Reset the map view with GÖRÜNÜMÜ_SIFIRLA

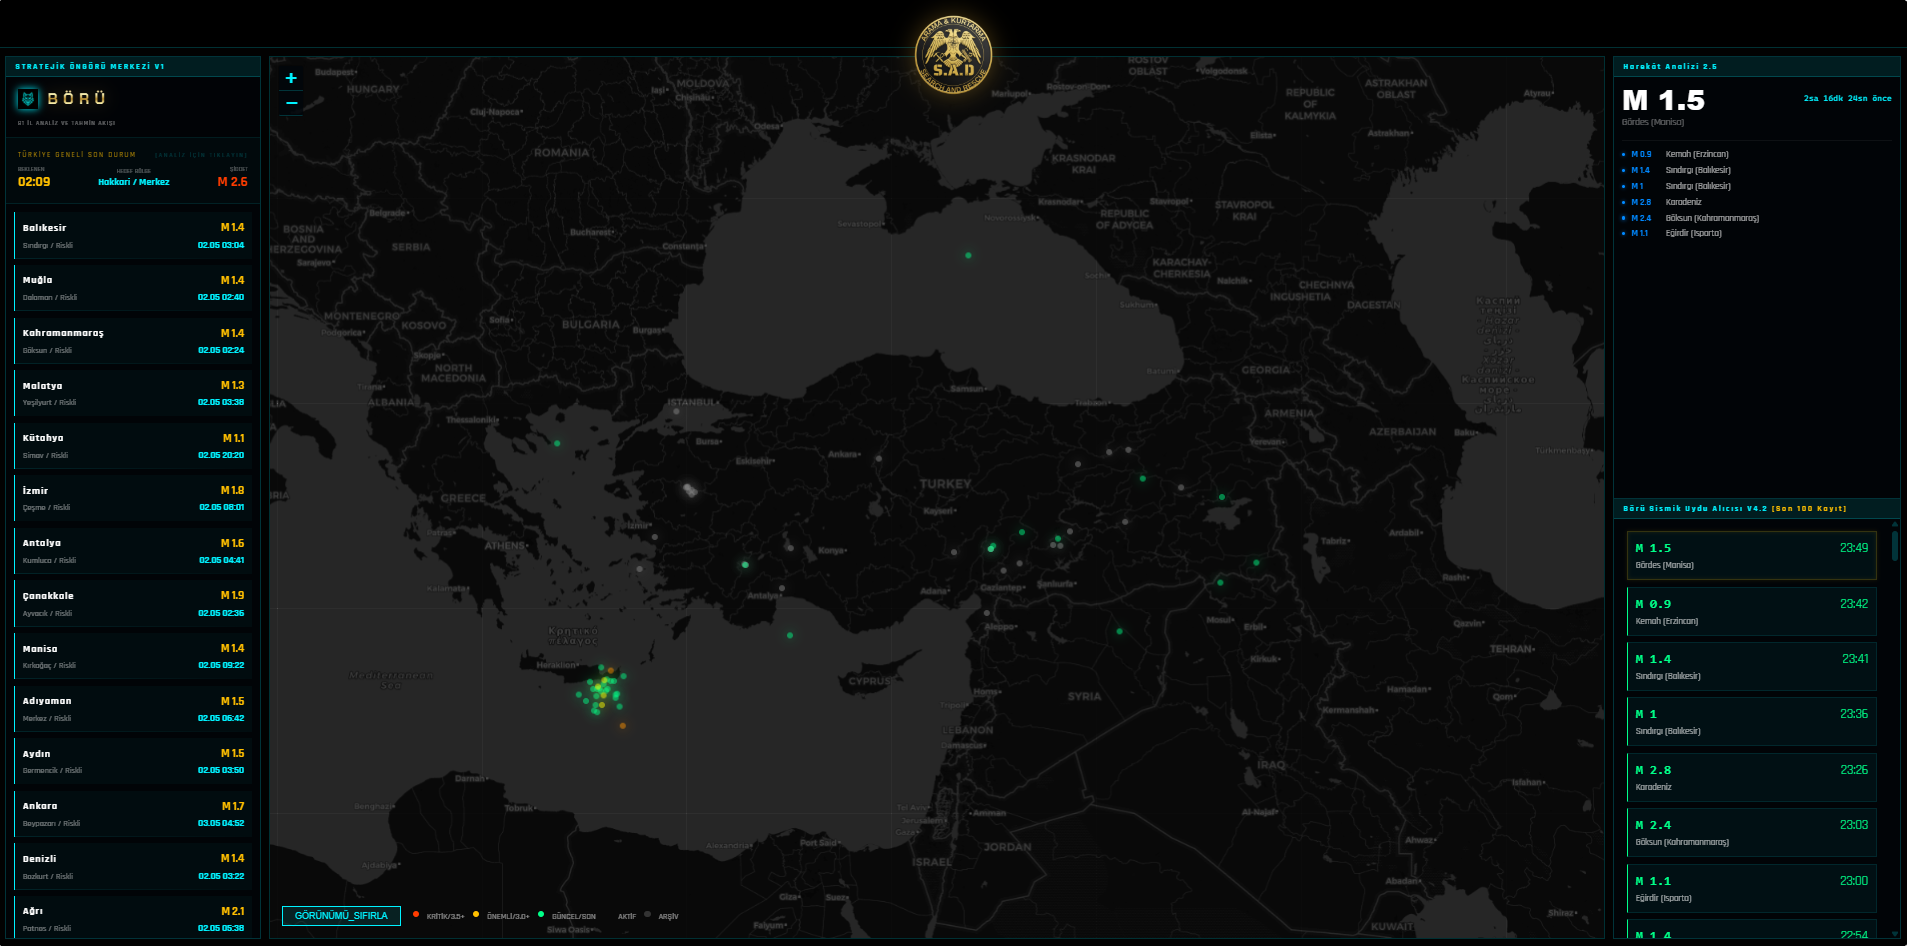point(341,915)
